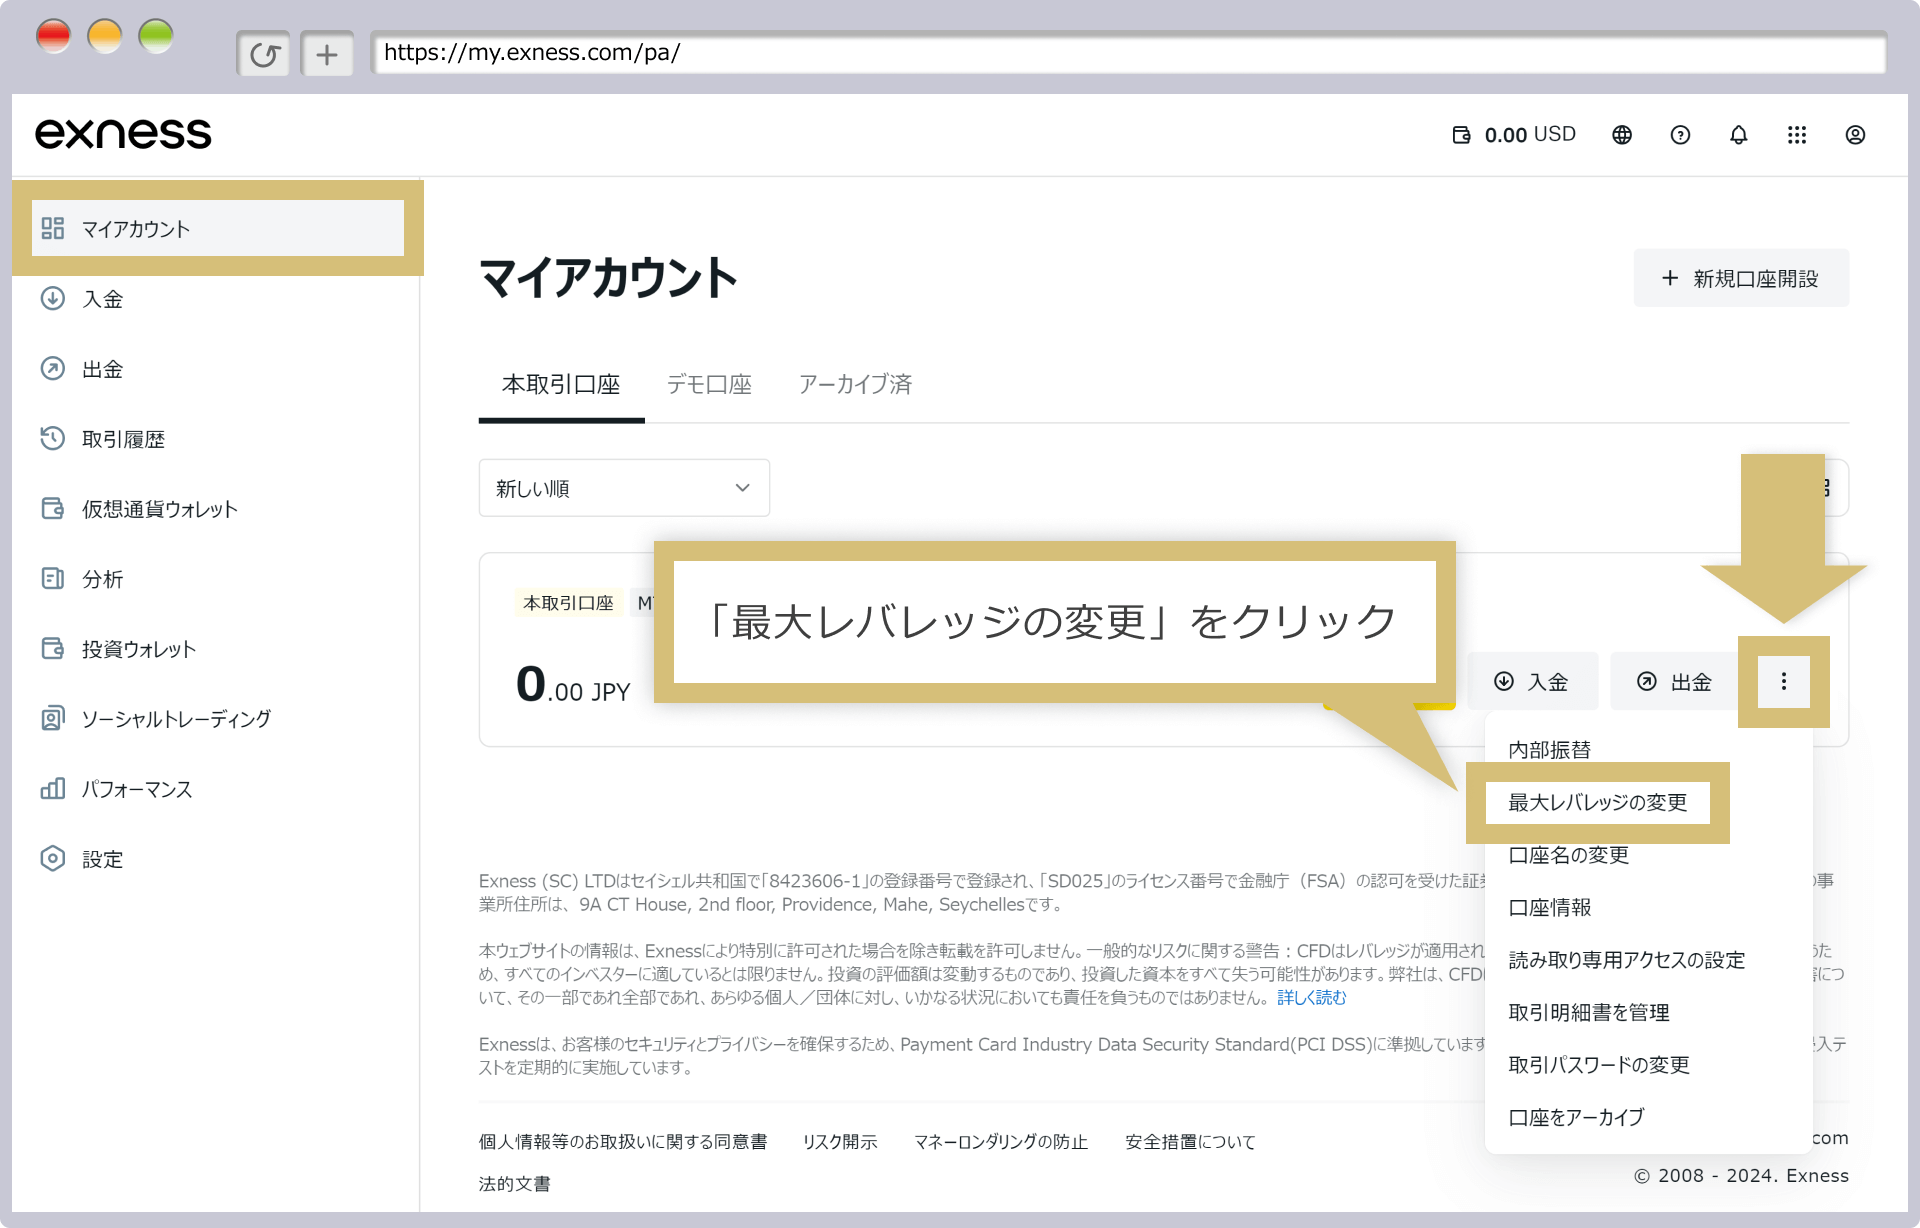Click the Exness logo
The width and height of the screenshot is (1920, 1228).
tap(123, 134)
